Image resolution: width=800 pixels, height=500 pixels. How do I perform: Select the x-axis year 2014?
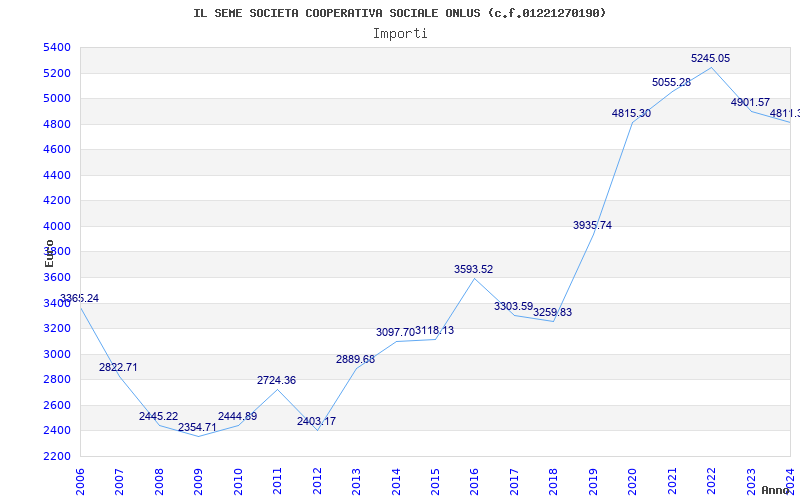pos(396,482)
